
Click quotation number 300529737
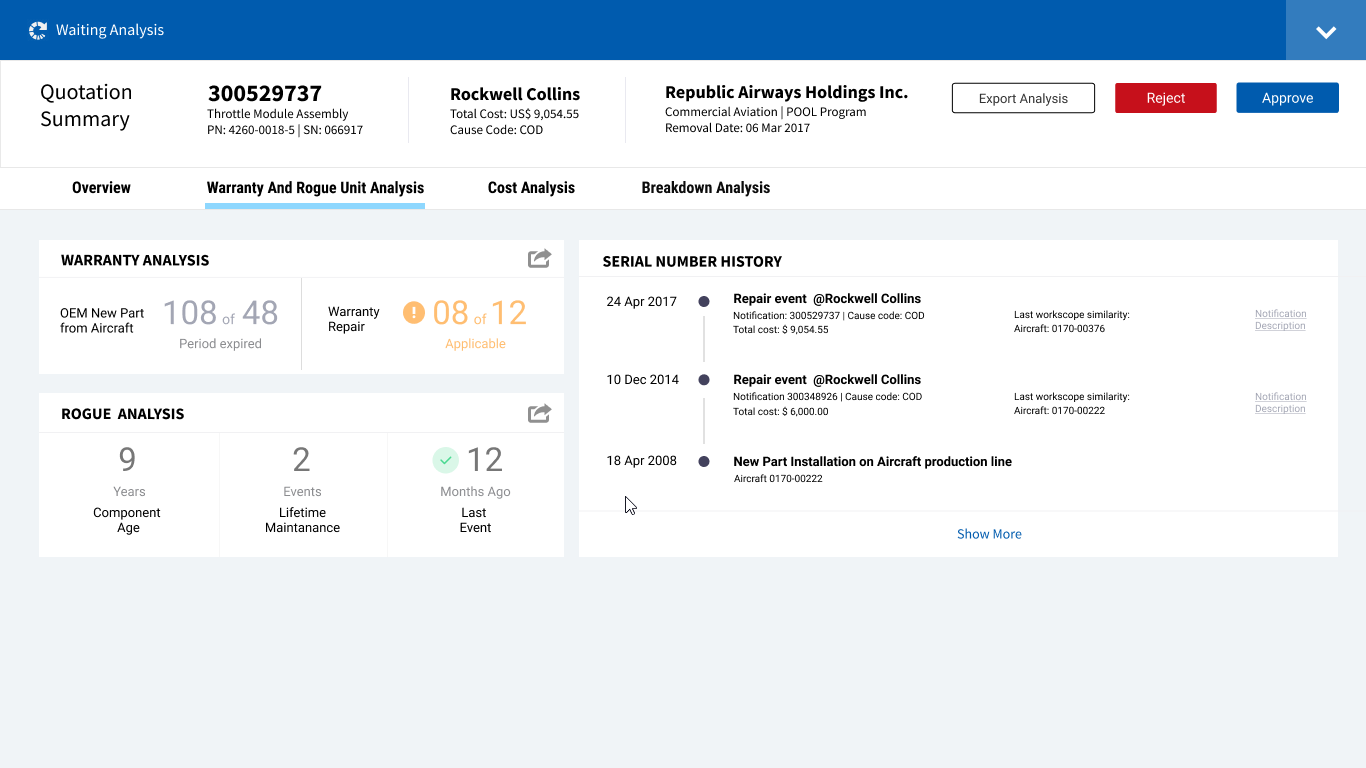pyautogui.click(x=265, y=94)
